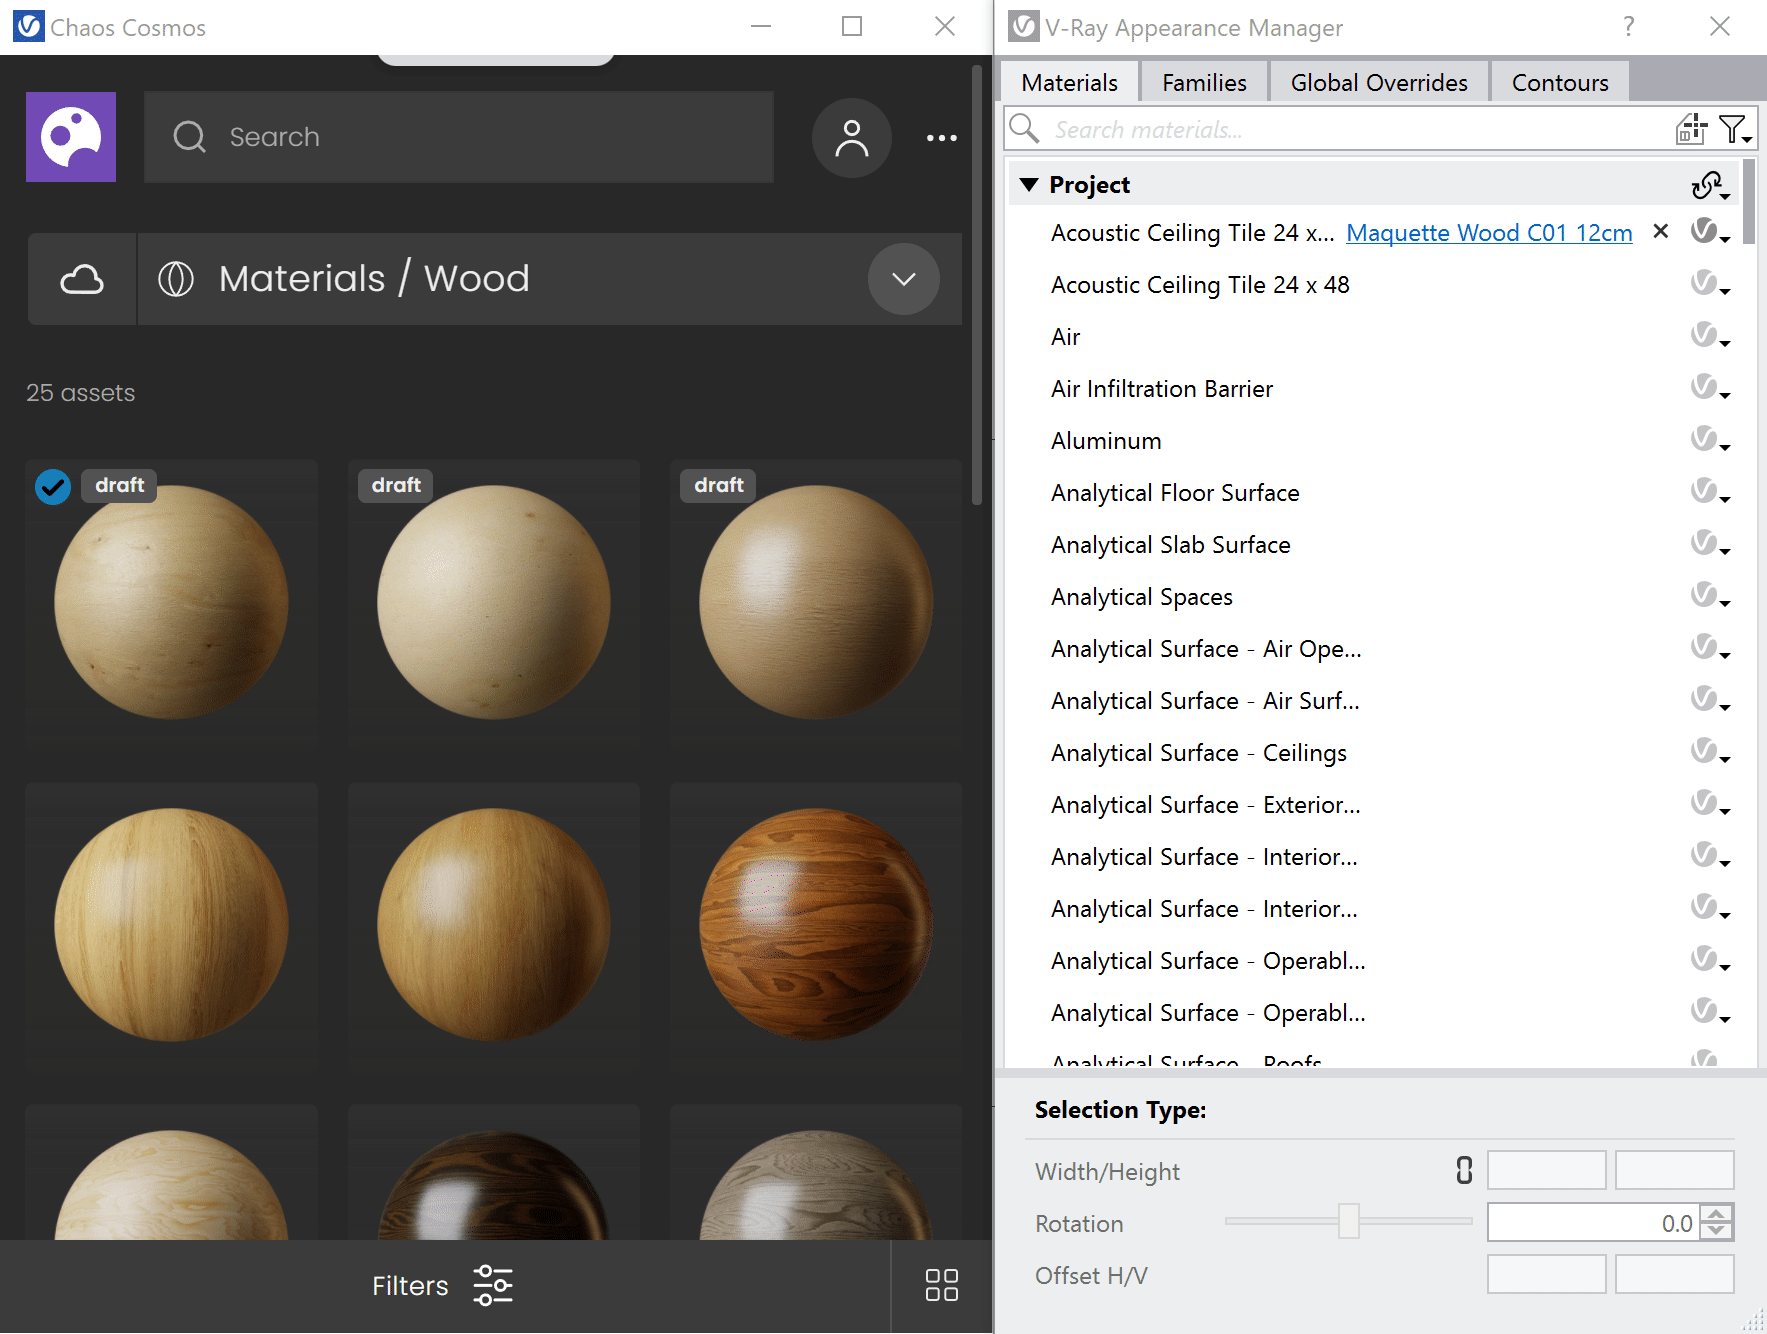Screen dimensions: 1767x1334
Task: Open V-Ray menu for Analytical Floor Surface
Action: click(1710, 492)
